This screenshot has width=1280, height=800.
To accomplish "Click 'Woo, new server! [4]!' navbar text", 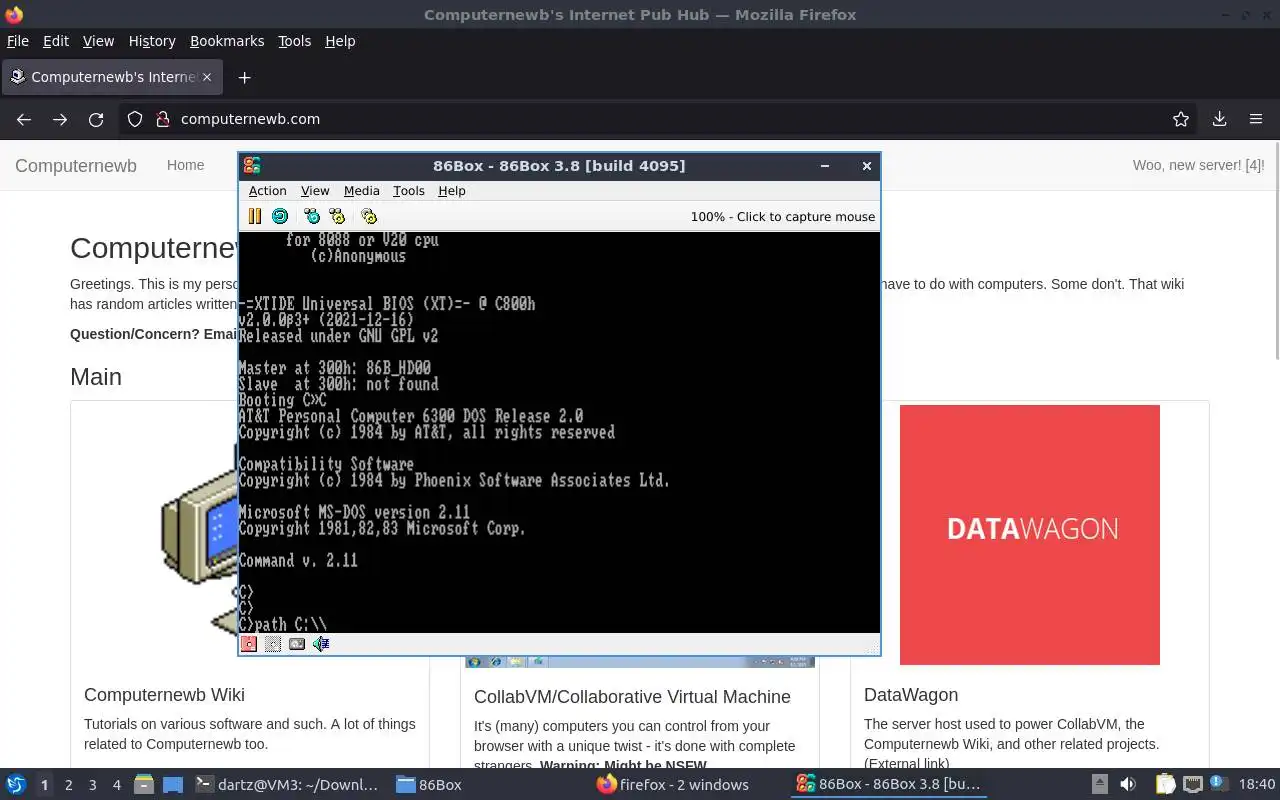I will [1198, 165].
